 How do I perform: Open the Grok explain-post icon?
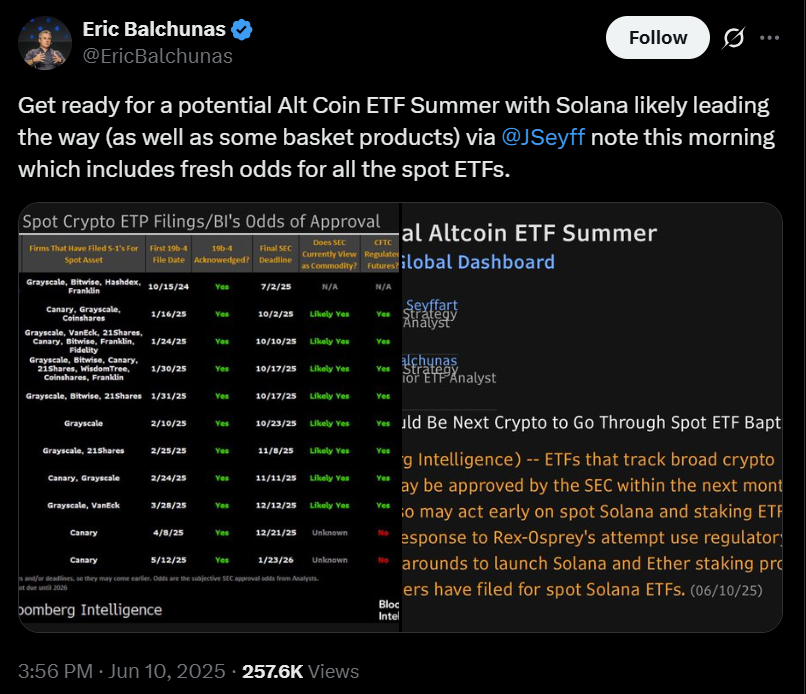point(732,38)
